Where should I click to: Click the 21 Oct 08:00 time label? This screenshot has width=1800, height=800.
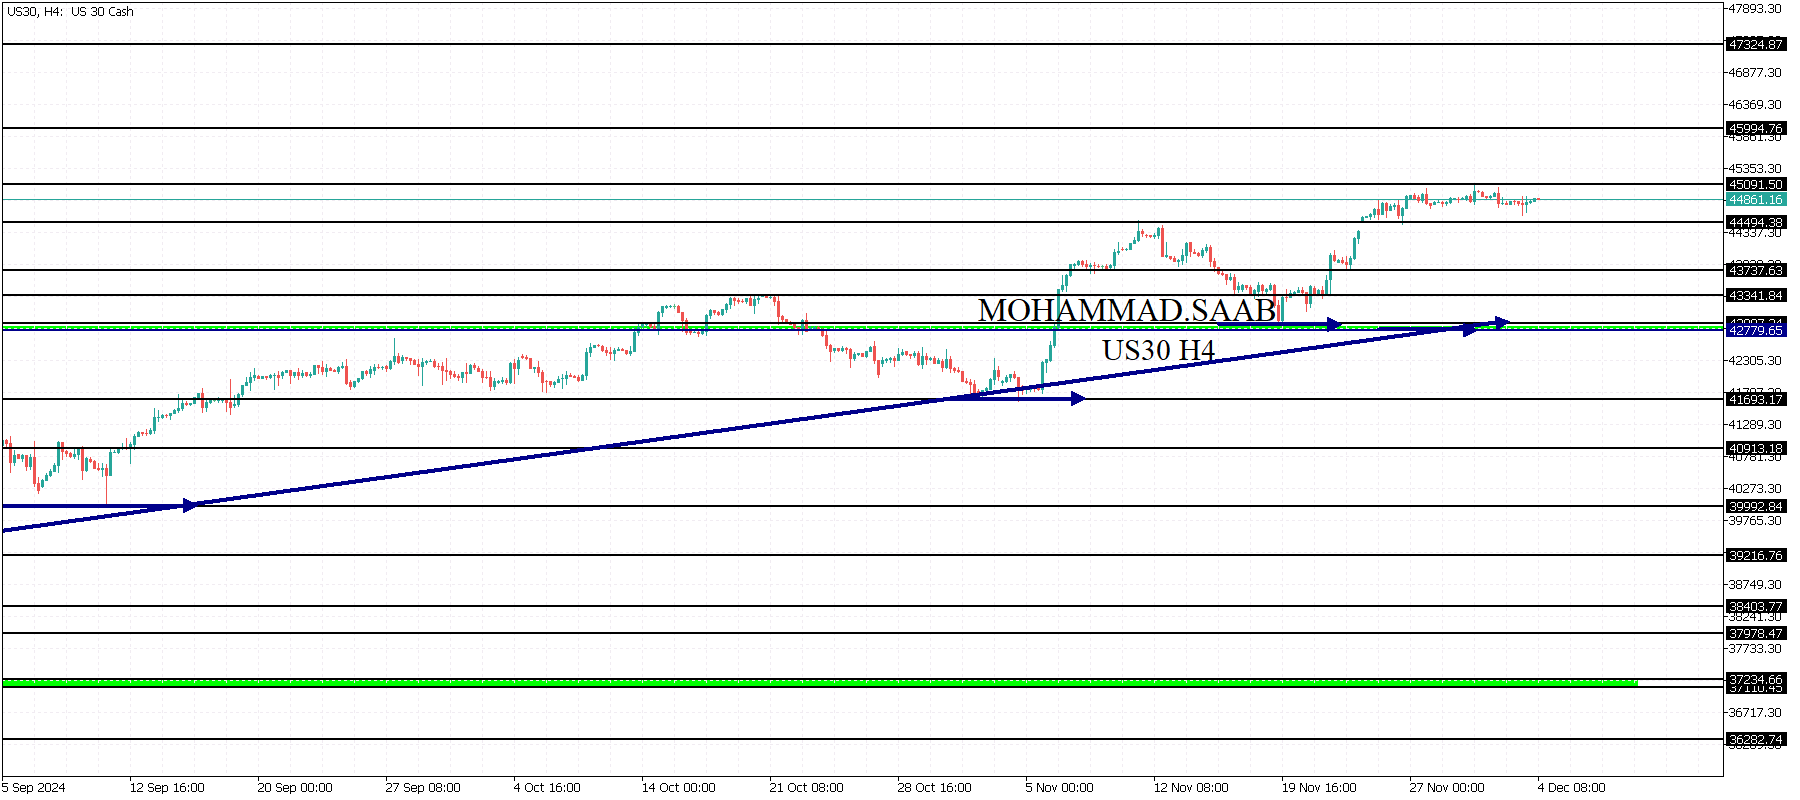tap(807, 788)
